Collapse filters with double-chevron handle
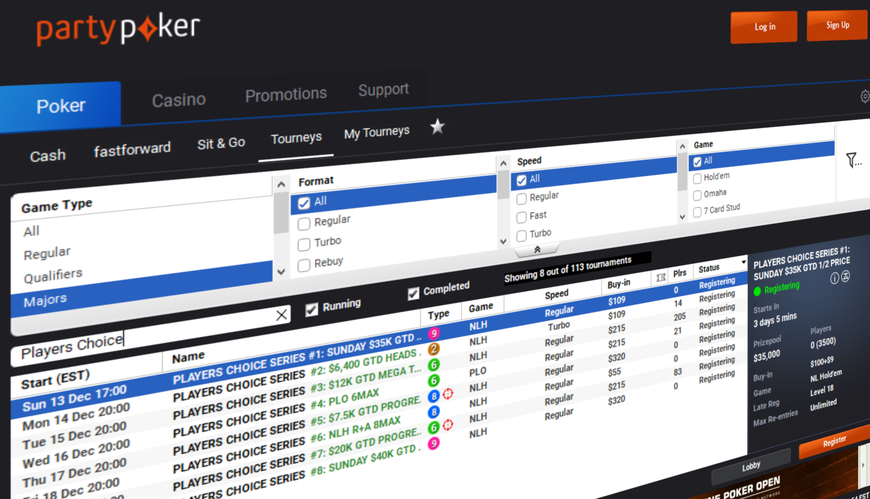Screen dimensions: 870x499 pyautogui.click(x=537, y=250)
